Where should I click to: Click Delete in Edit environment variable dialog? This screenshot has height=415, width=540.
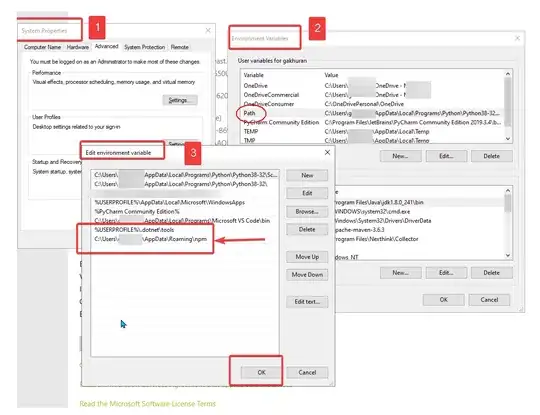307,229
